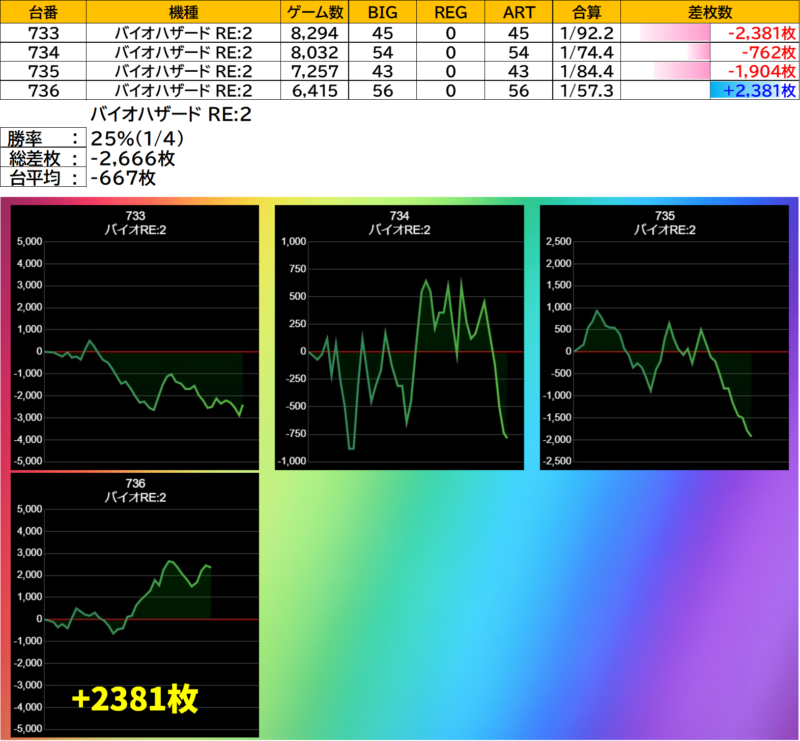Click combined rate 1/84.4 cell
Image resolution: width=800 pixels, height=741 pixels.
pyautogui.click(x=586, y=71)
